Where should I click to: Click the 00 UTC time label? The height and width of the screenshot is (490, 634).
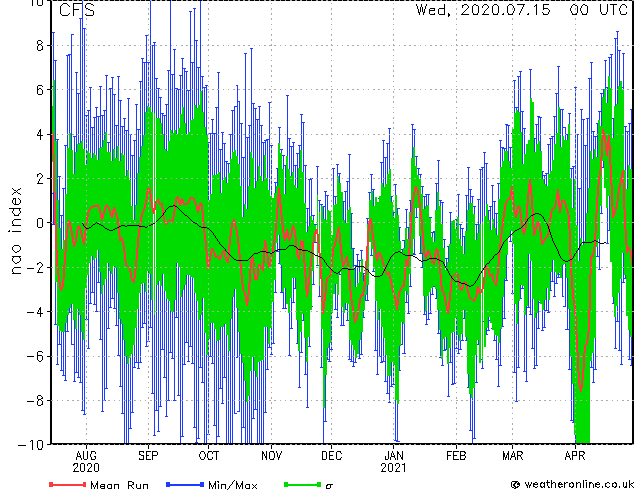tap(598, 10)
